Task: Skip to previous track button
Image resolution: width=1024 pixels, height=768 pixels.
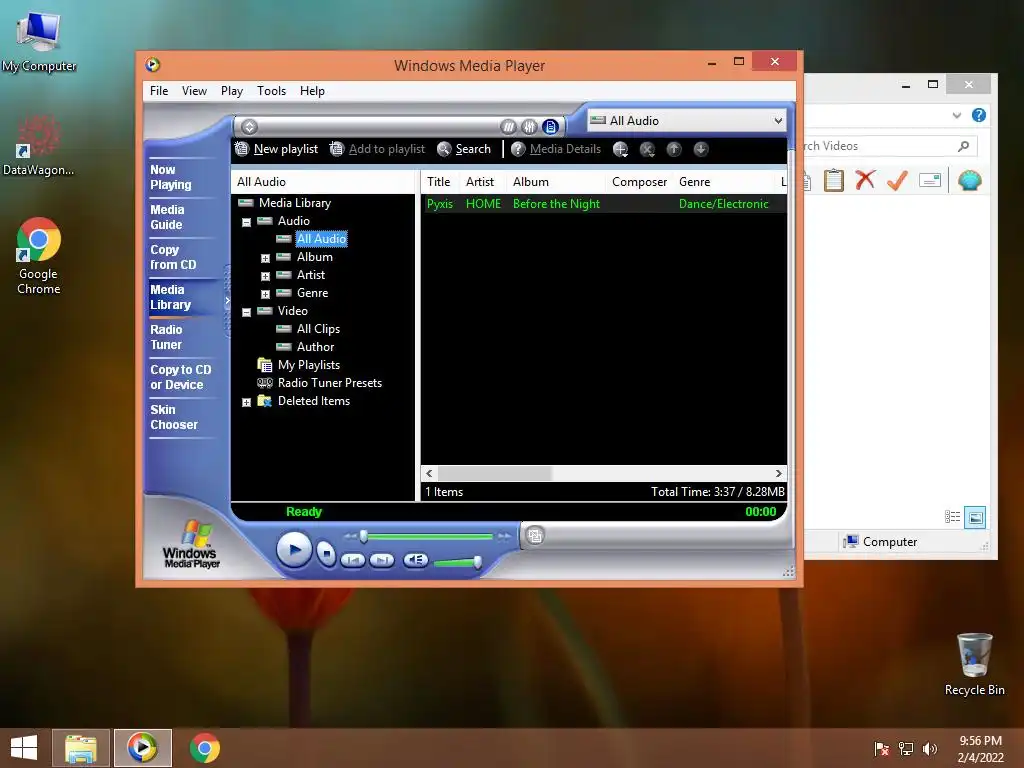Action: click(353, 560)
